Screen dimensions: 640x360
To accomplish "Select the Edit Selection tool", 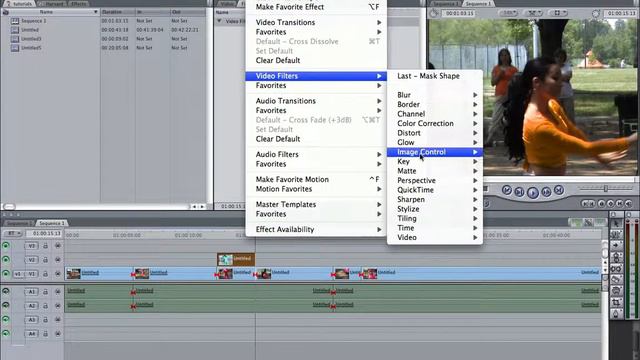I will pos(616,234).
